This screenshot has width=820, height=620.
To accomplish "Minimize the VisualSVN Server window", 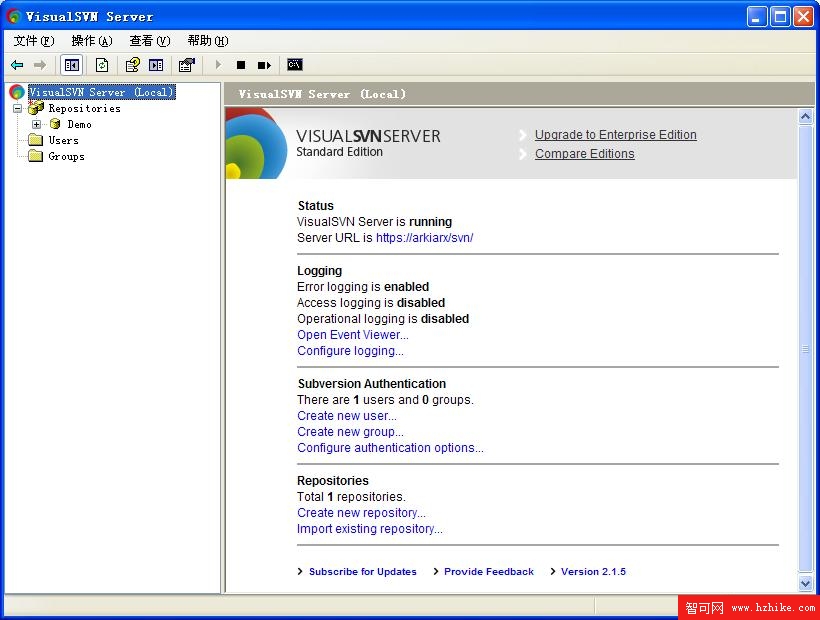I will pos(756,17).
